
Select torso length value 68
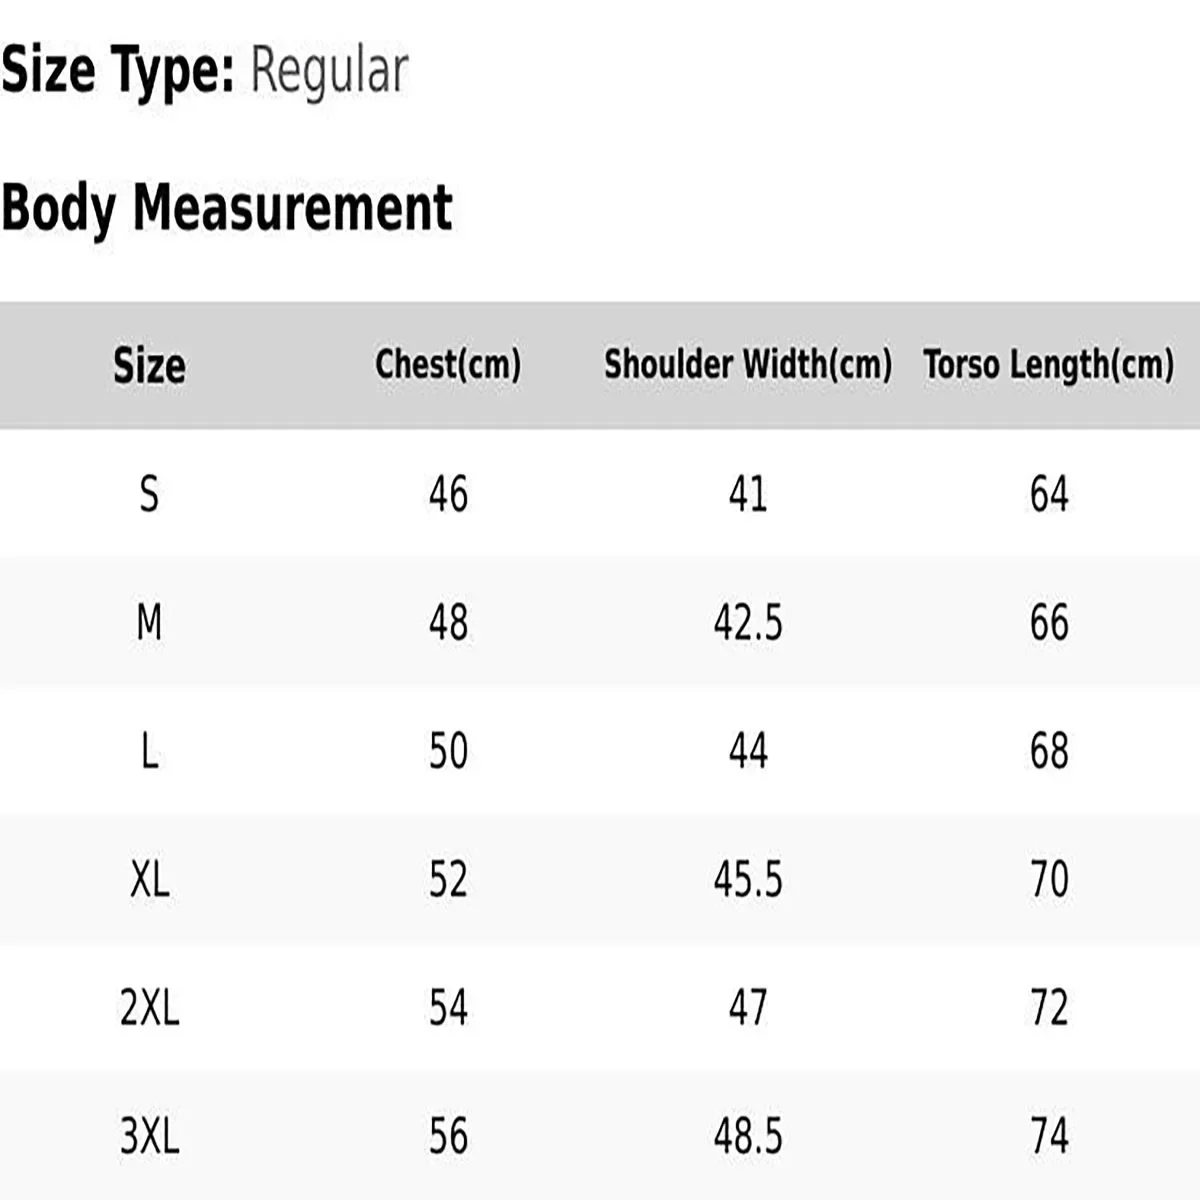tap(1049, 751)
